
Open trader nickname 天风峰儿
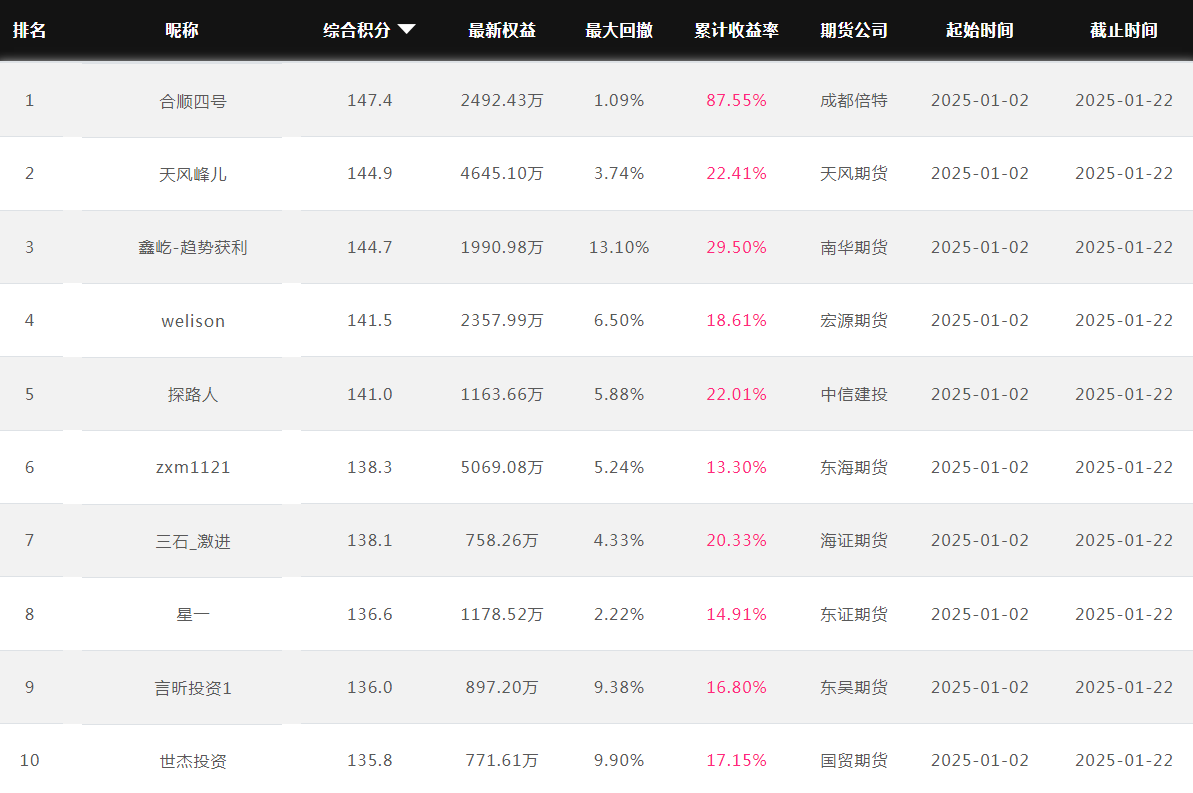coord(193,174)
